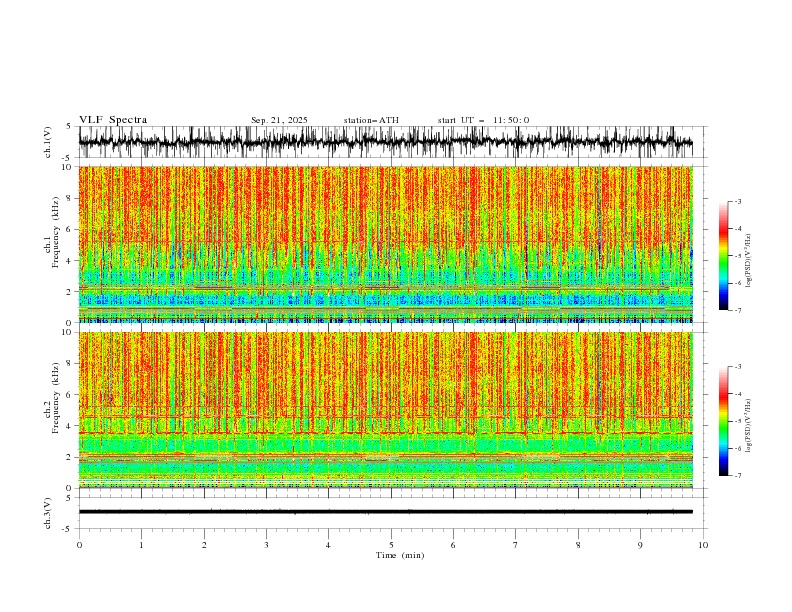The height and width of the screenshot is (612, 792).
Task: Click the 'VLF Spectra' title text
Action: 113,120
